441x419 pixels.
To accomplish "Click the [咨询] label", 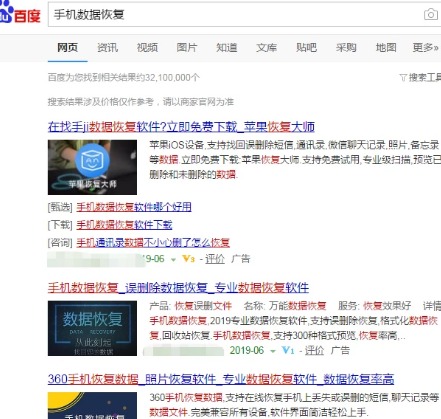I will tap(60, 242).
